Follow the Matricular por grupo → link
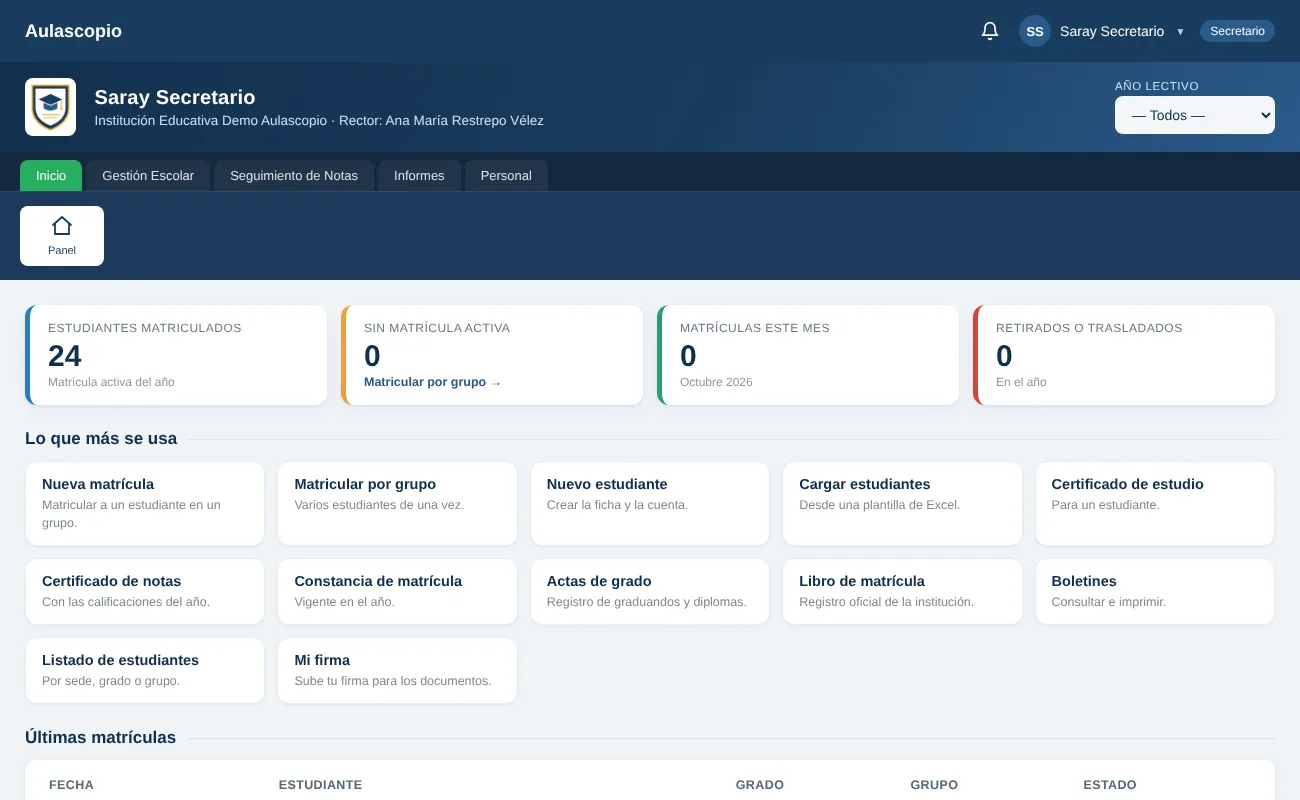Viewport: 1300px width, 800px height. [x=433, y=382]
